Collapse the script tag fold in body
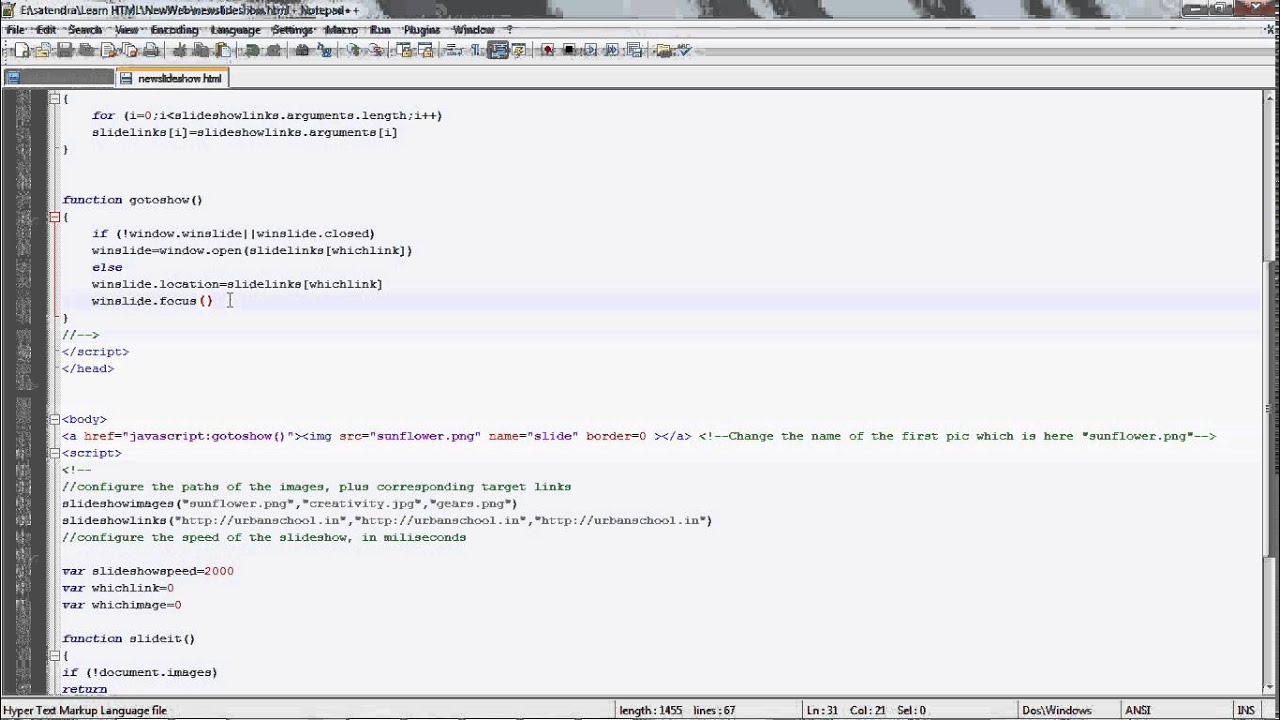The width and height of the screenshot is (1280, 720). [54, 453]
